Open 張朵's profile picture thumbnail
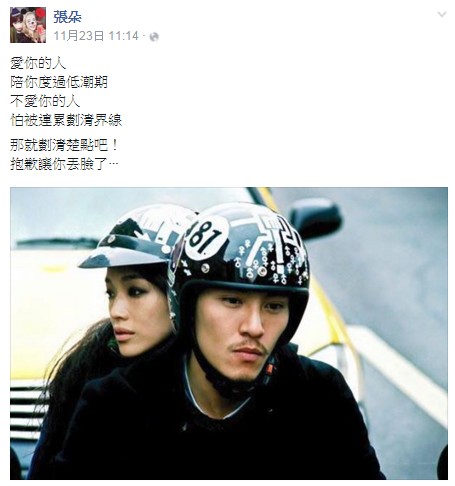Viewport: 455px width, 486px height. point(28,25)
